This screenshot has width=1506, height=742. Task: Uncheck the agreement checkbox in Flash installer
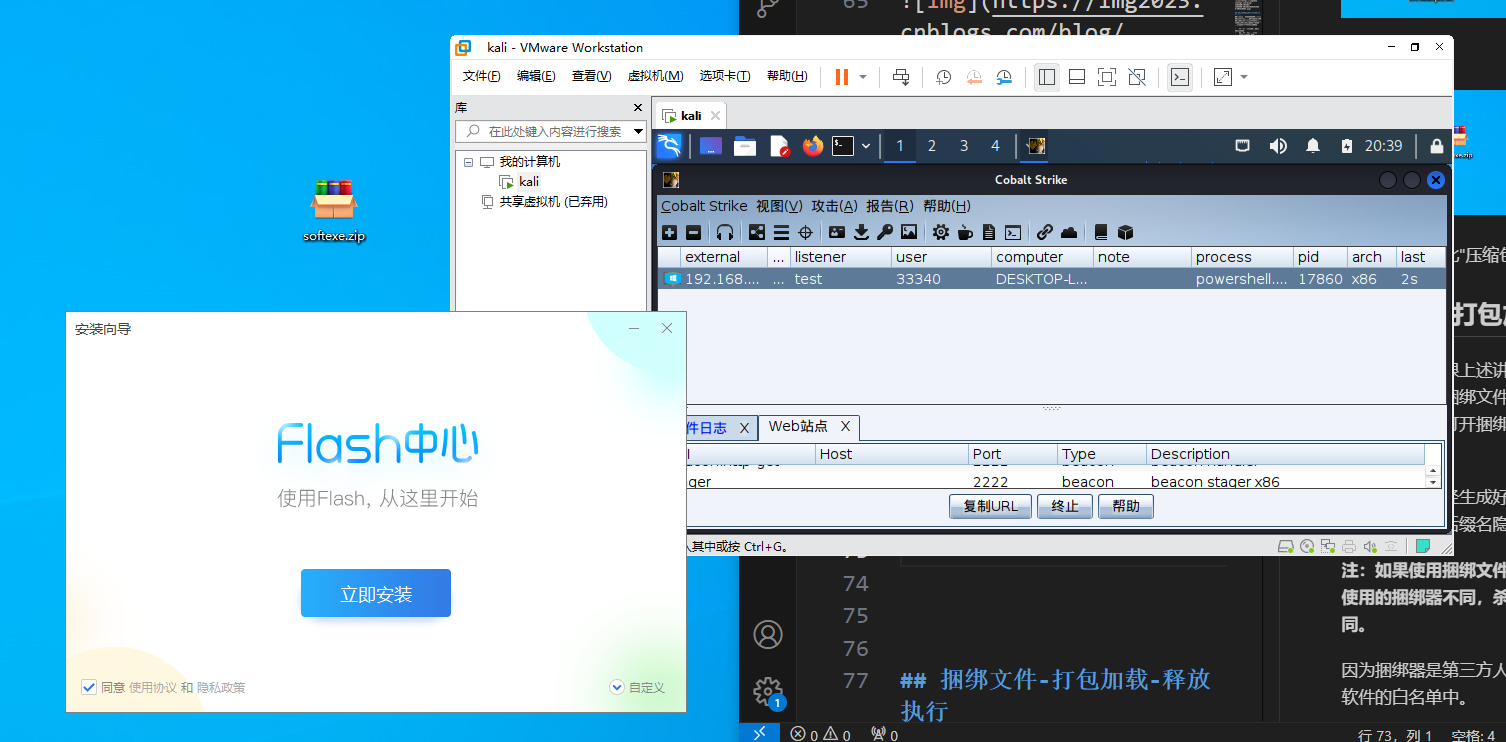[88, 687]
